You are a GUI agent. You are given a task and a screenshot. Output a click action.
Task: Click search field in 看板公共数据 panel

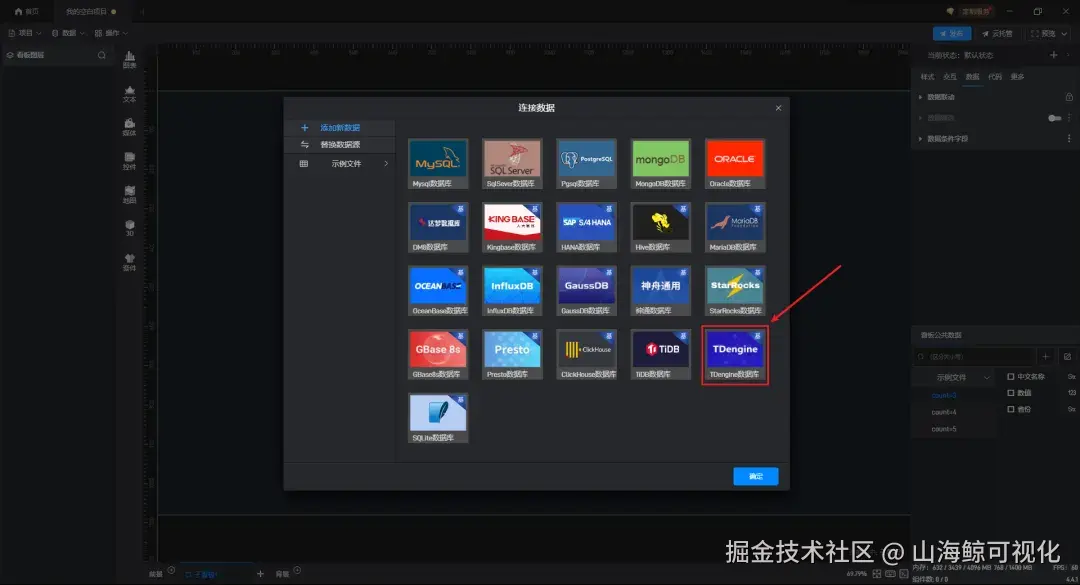click(974, 356)
